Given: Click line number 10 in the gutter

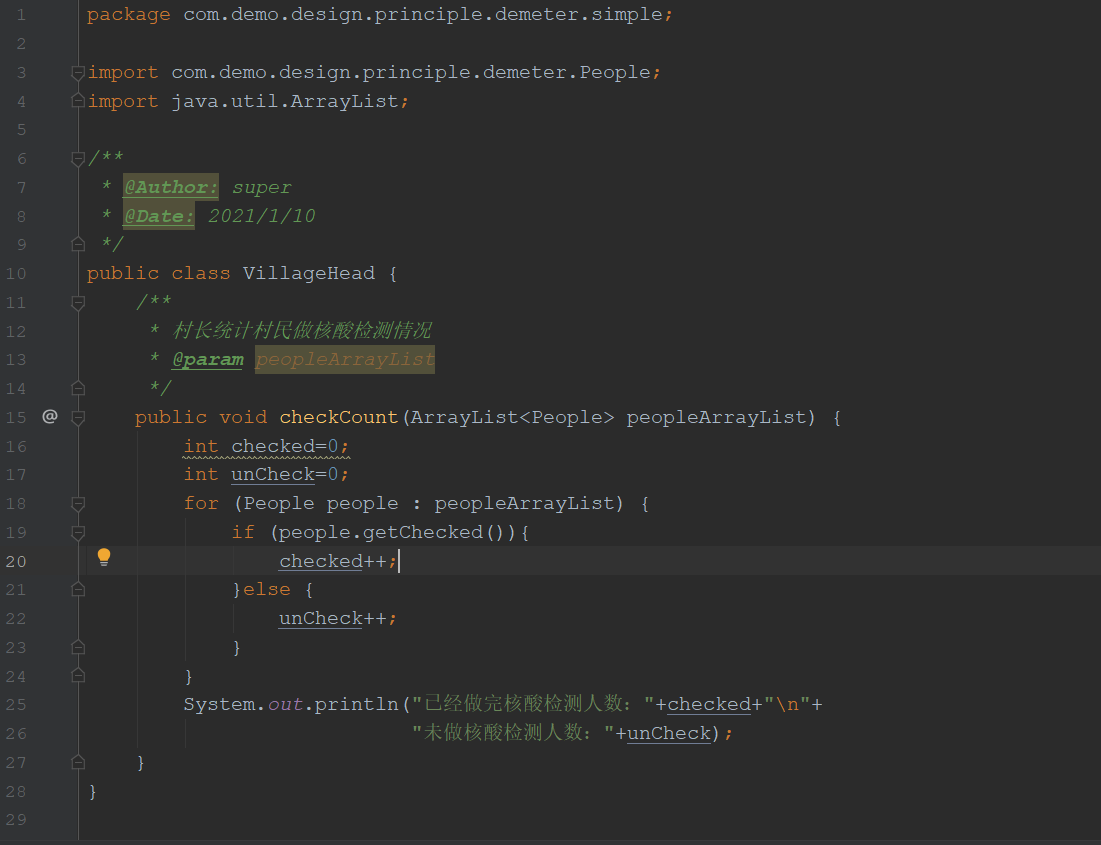Looking at the screenshot, I should tap(16, 273).
